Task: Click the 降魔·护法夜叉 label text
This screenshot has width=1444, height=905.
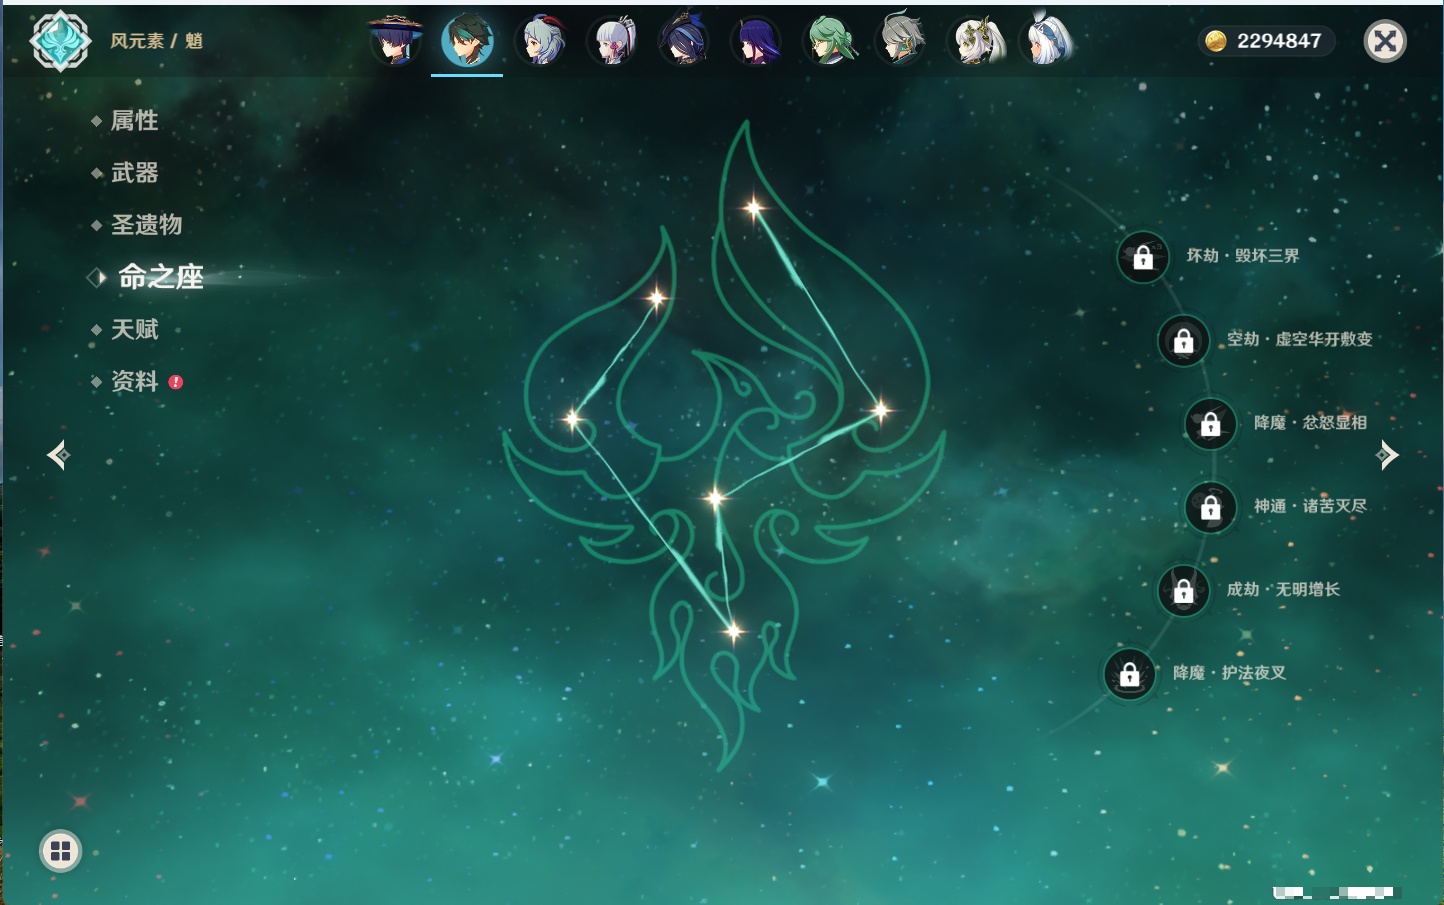Action: coord(1229,673)
